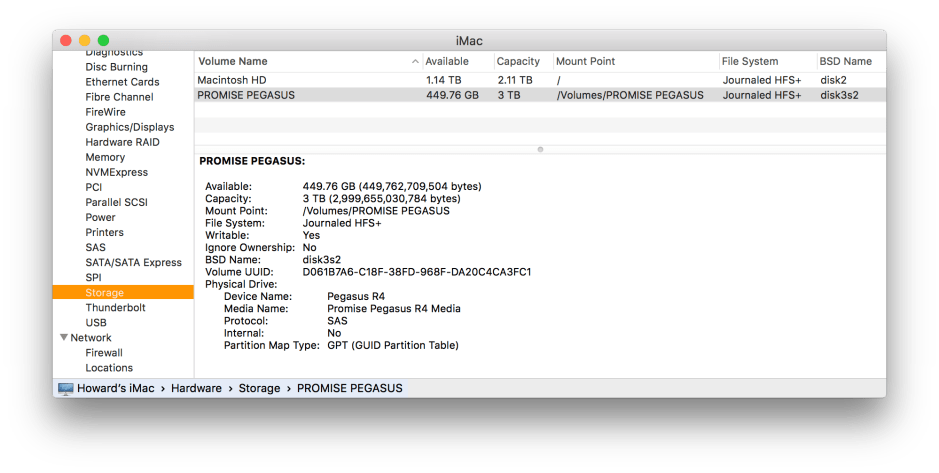The width and height of the screenshot is (939, 473).
Task: Open the Graphics/Displays hardware section
Action: pyautogui.click(x=129, y=127)
